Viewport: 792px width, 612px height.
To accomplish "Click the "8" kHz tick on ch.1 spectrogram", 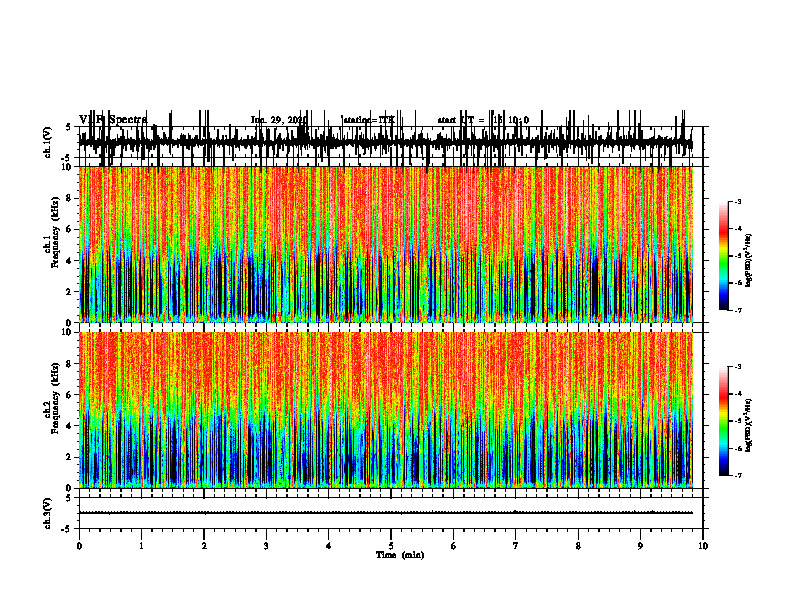I will [70, 198].
